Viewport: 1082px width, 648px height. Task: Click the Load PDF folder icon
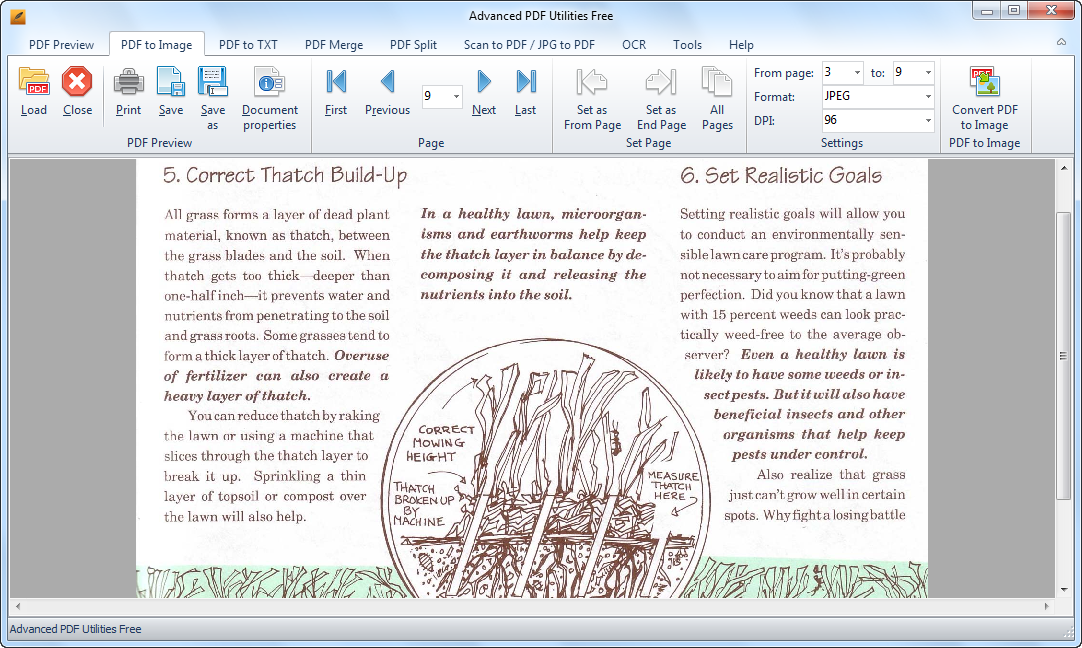(x=34, y=82)
